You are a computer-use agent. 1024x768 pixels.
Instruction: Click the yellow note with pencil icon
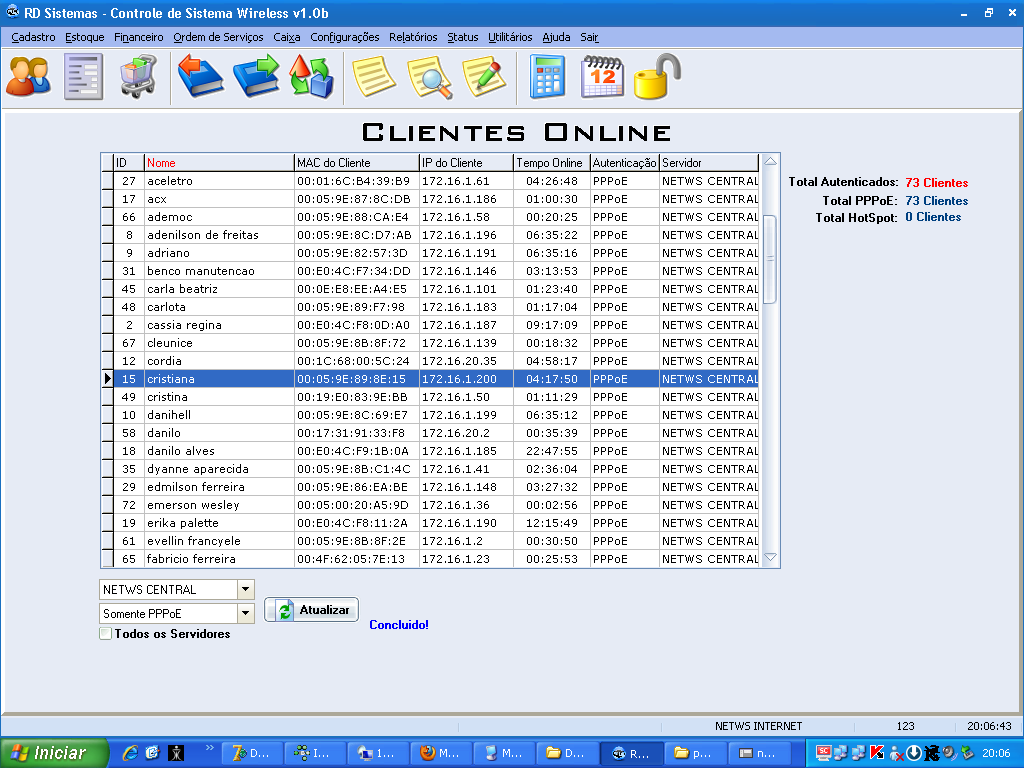(x=484, y=77)
